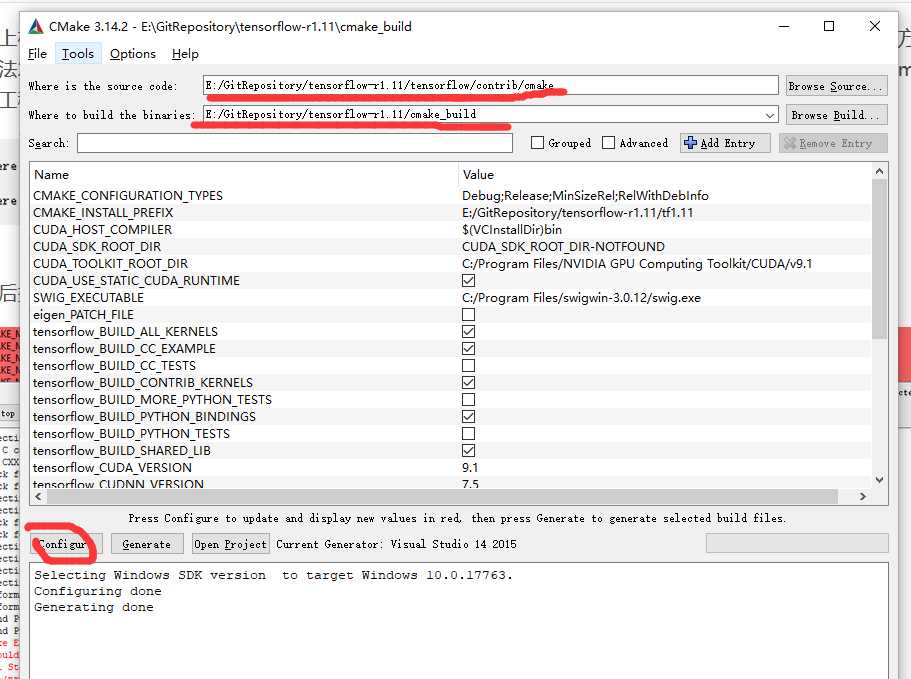Open the Options menu
Viewport: 911px width, 679px height.
pos(132,54)
